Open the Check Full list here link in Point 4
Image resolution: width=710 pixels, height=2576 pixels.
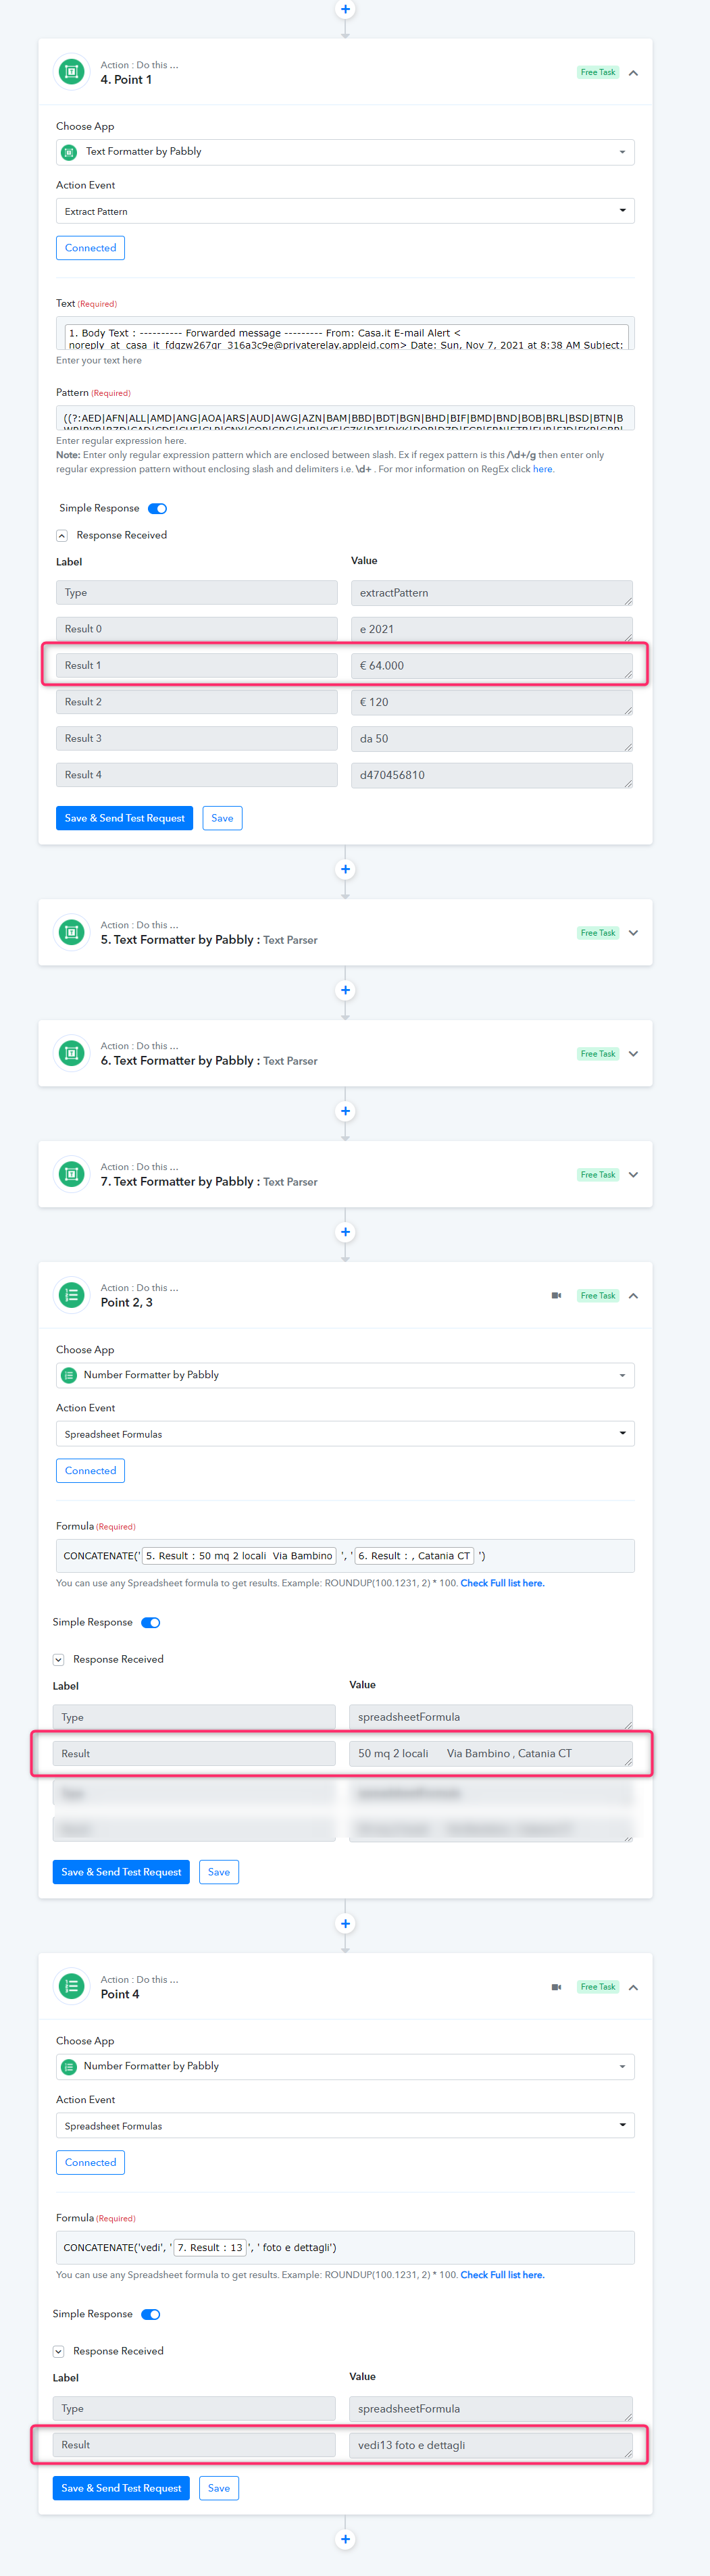[502, 2275]
